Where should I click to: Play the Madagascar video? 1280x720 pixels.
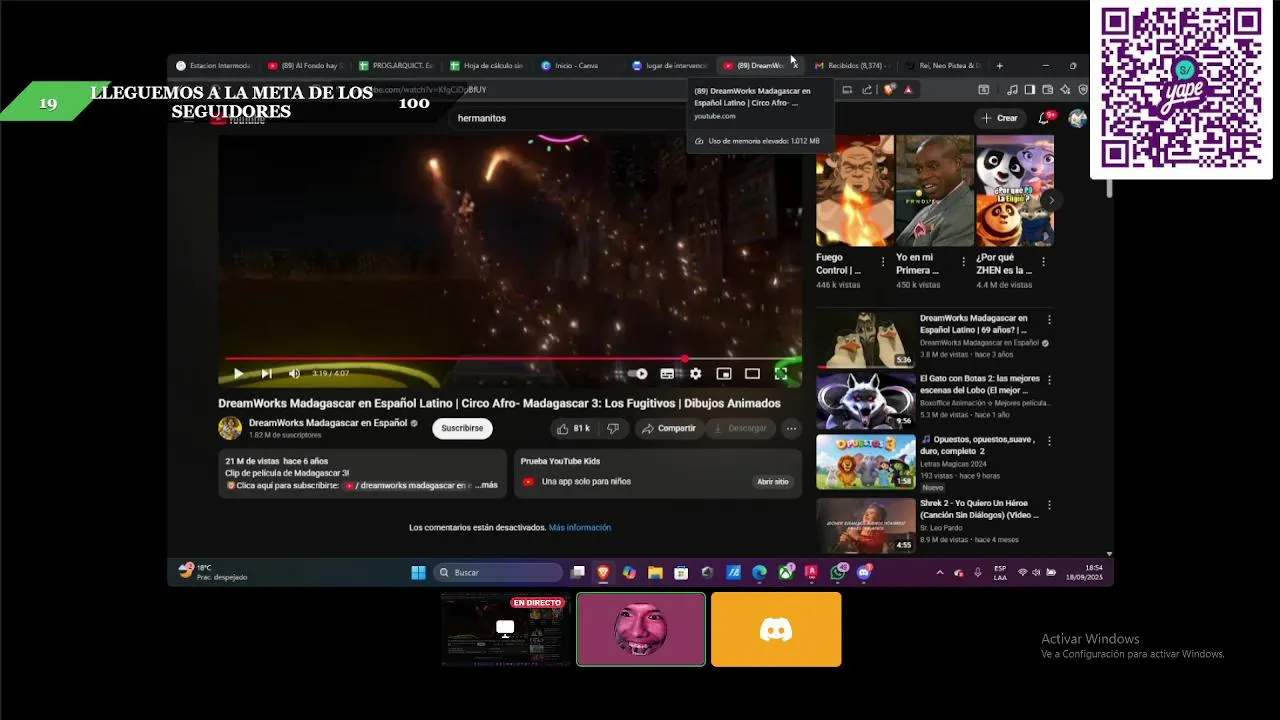pos(238,373)
